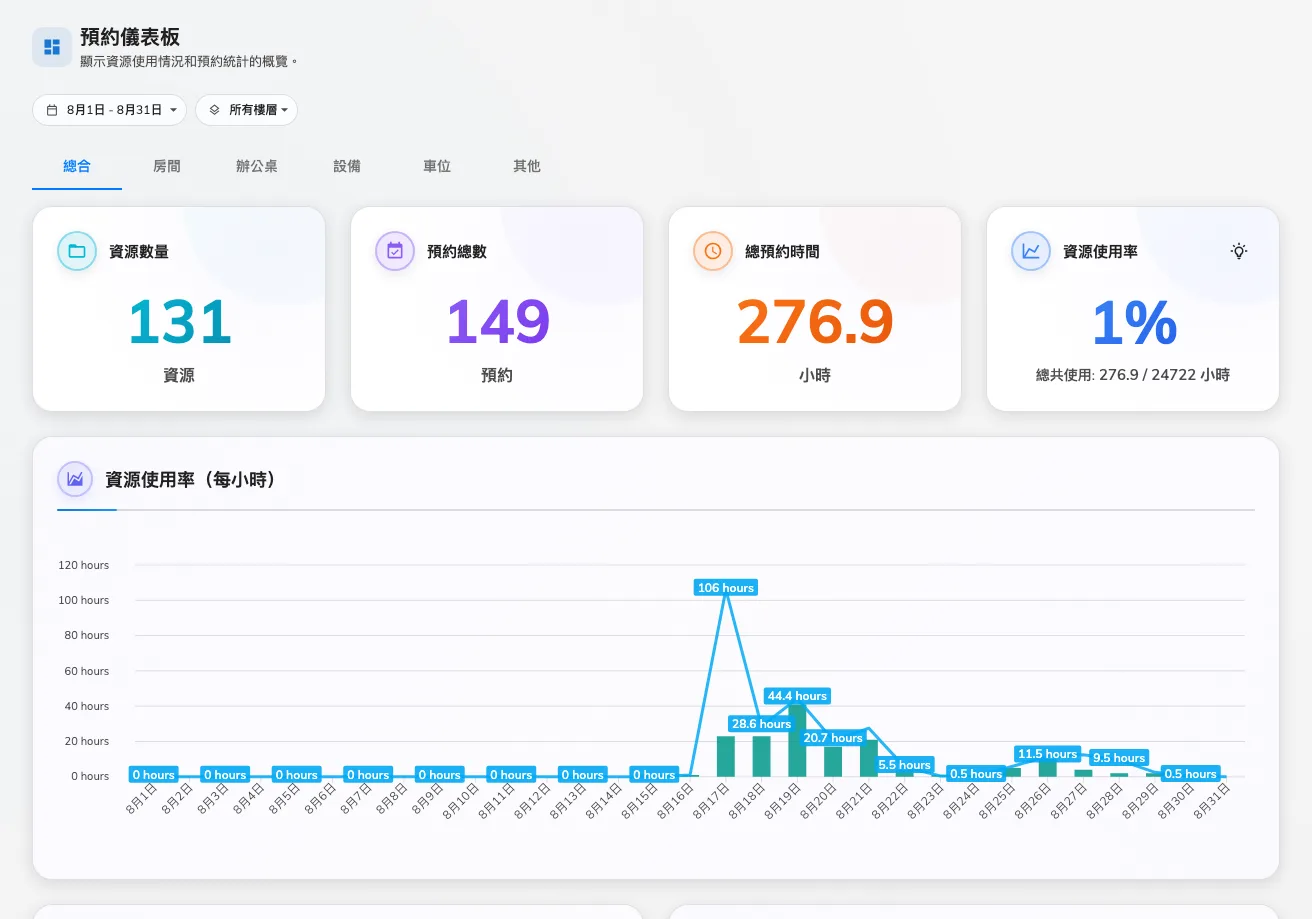
Task: Click the 總共使用: 276.9 / 24722 小時 text
Action: (1133, 375)
